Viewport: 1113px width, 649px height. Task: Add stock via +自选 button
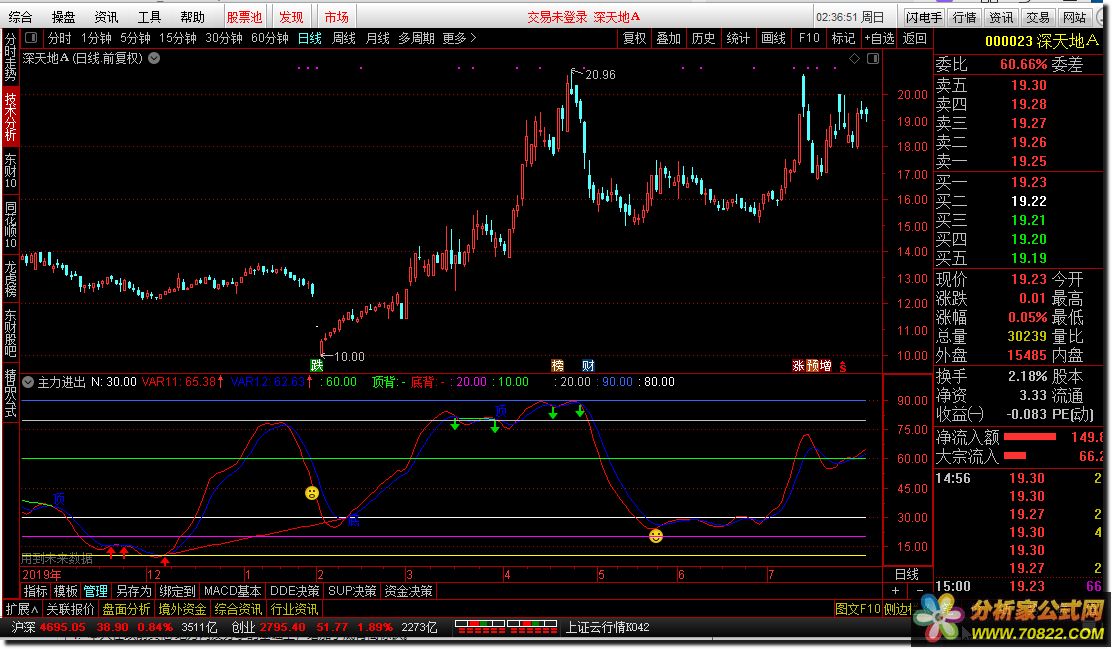879,38
